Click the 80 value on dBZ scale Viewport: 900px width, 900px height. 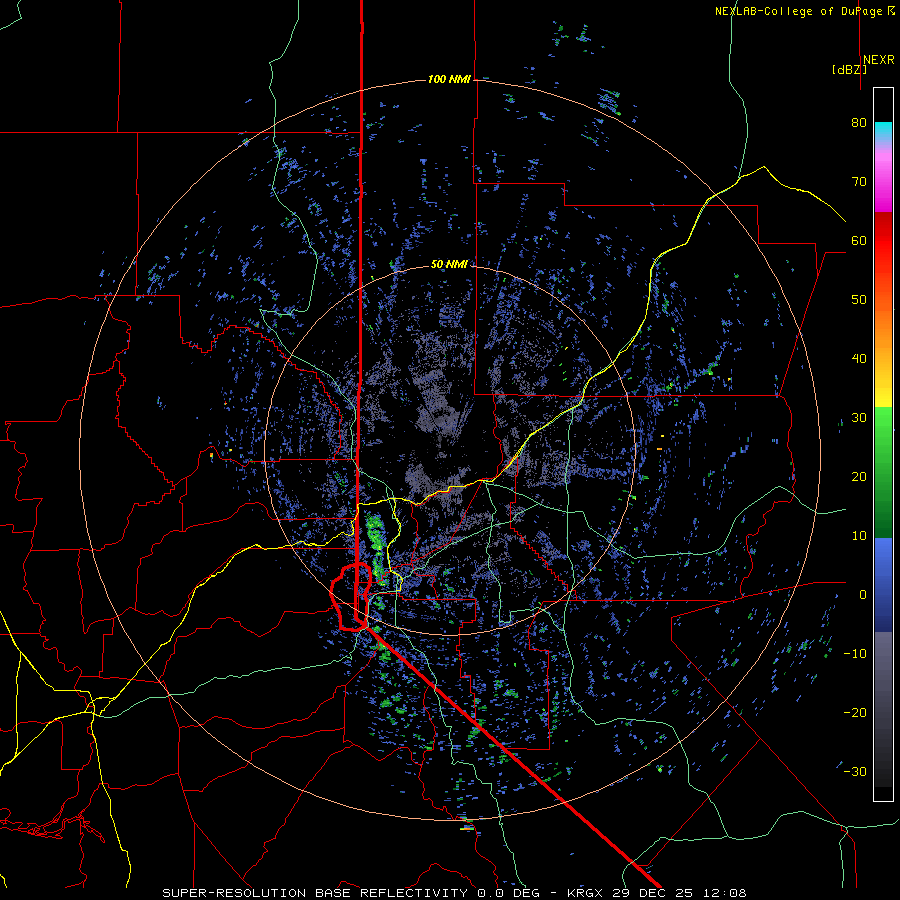click(x=859, y=122)
